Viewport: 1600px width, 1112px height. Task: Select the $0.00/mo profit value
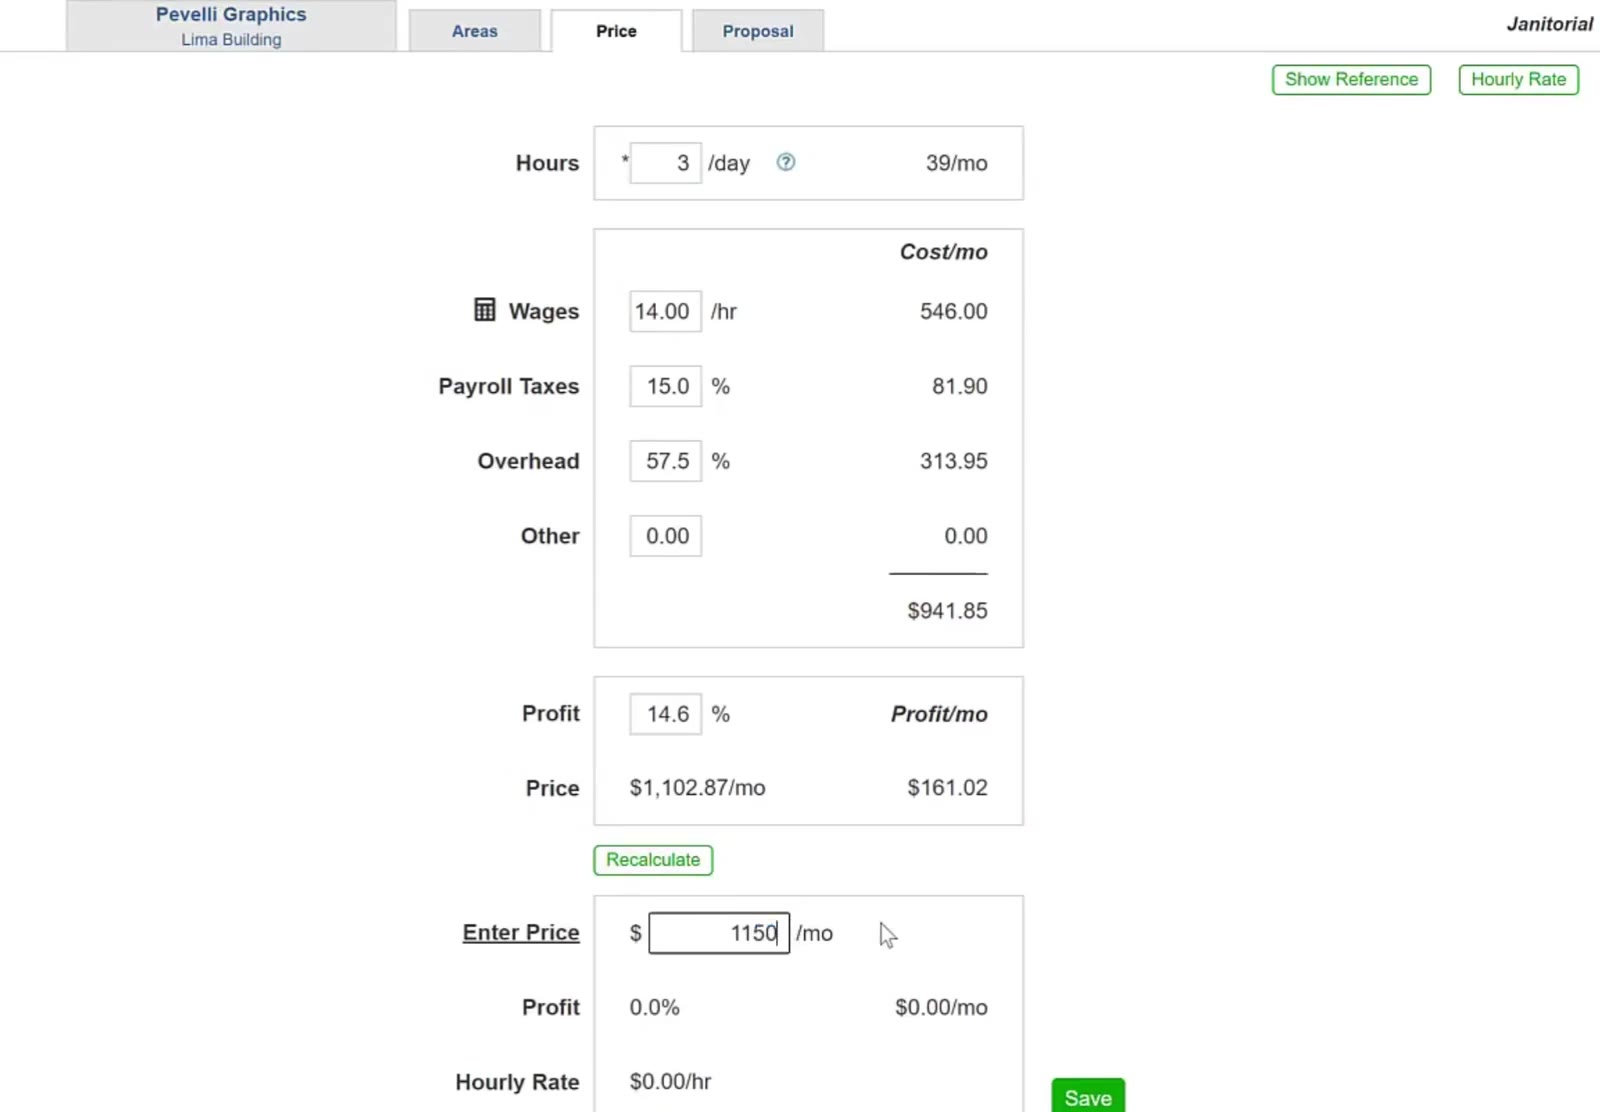[x=941, y=1007]
